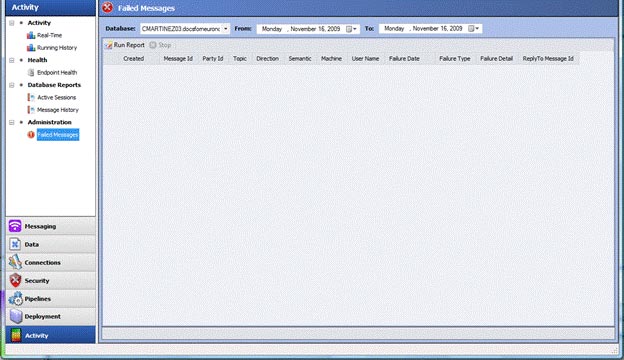Click the Running History chart icon
This screenshot has width=624, height=360.
31,48
